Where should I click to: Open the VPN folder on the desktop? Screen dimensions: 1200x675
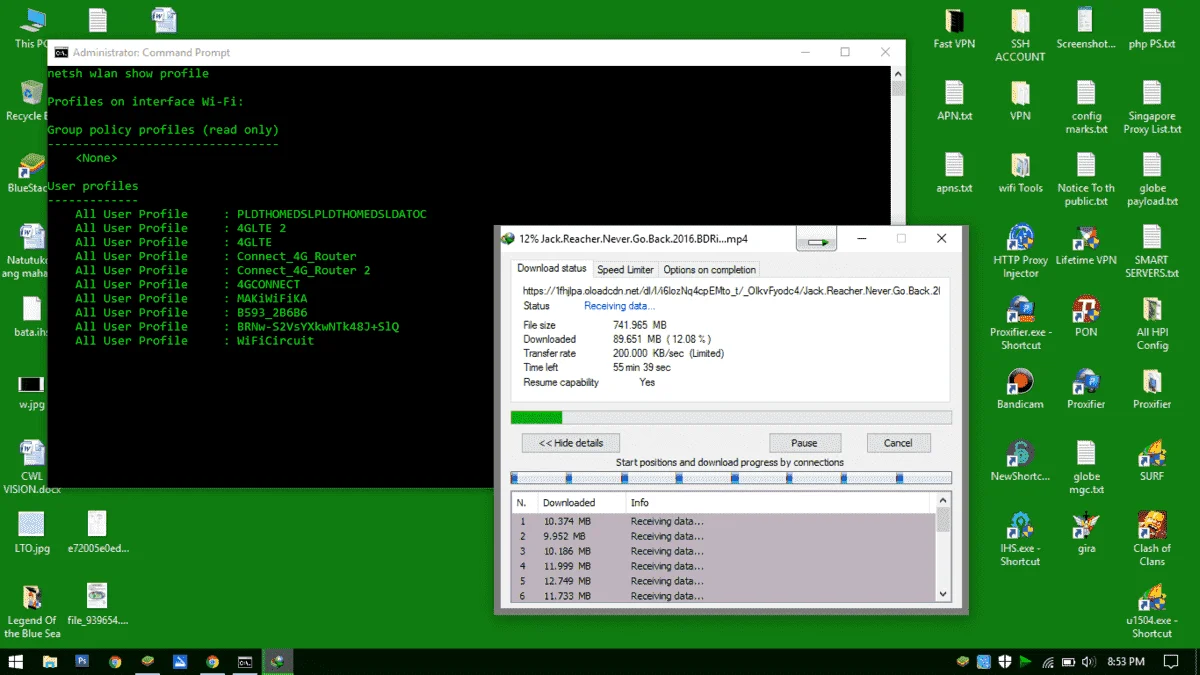pyautogui.click(x=1020, y=101)
